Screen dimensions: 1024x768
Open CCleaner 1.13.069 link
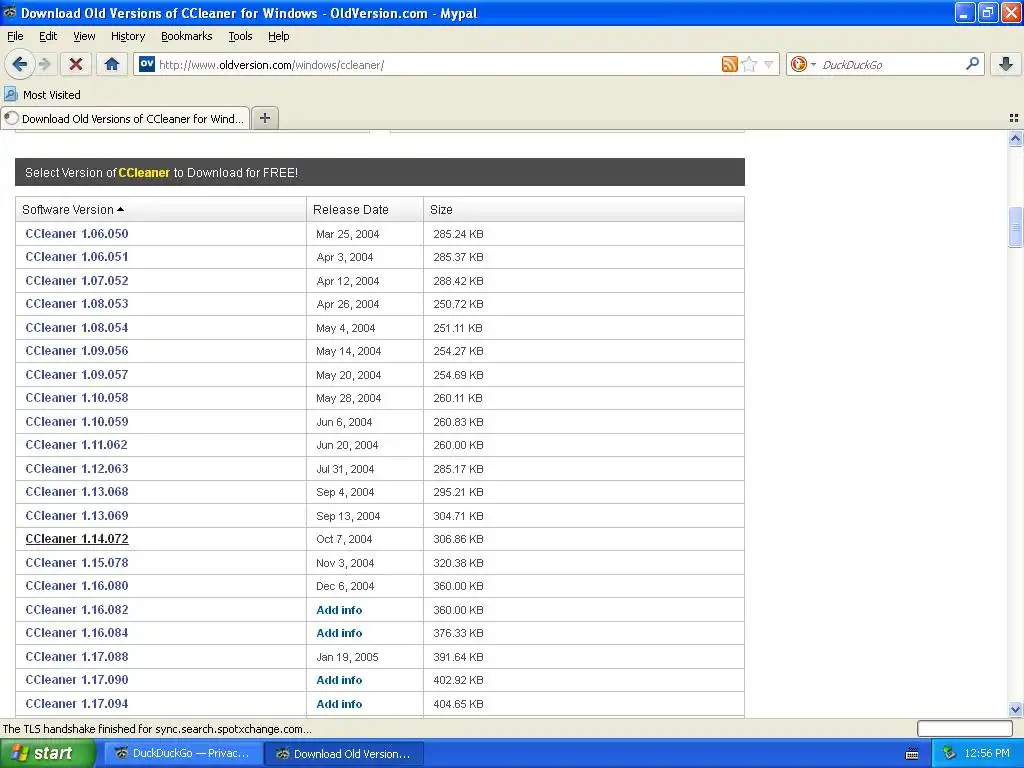pos(76,516)
